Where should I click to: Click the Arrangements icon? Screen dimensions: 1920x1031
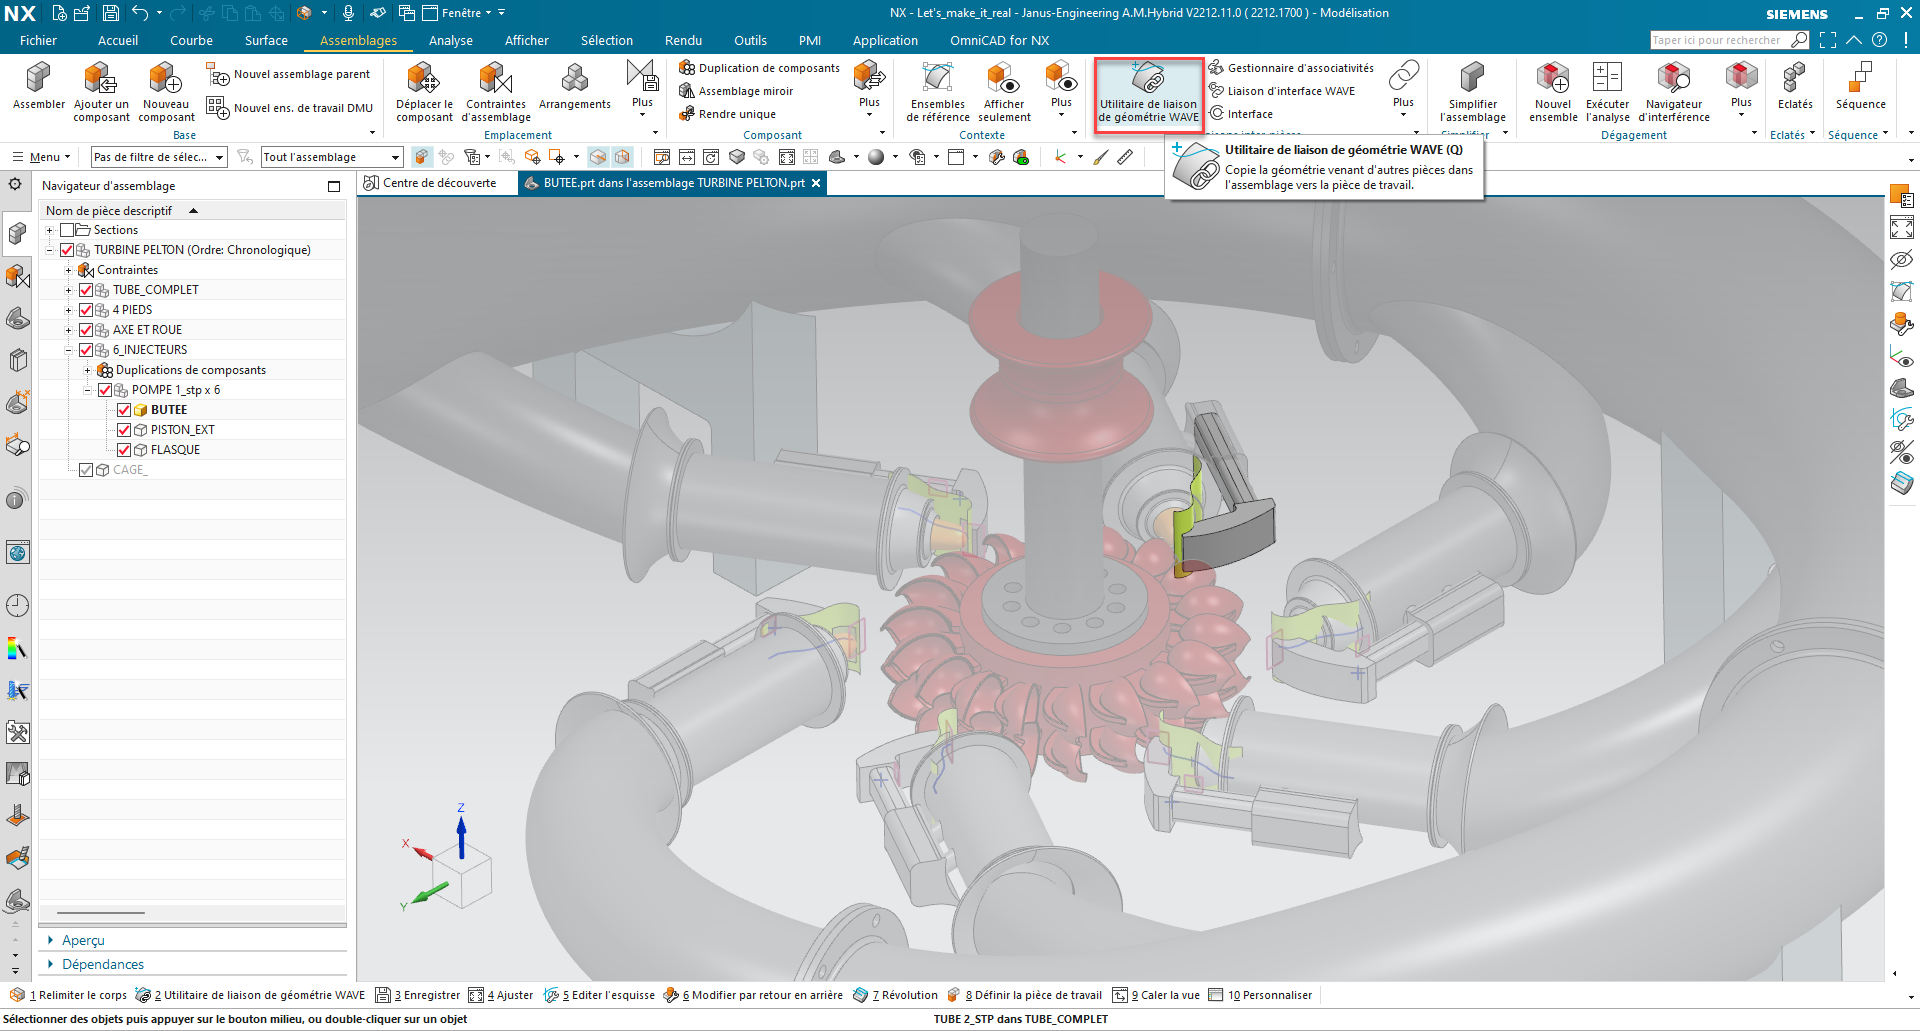coord(574,85)
